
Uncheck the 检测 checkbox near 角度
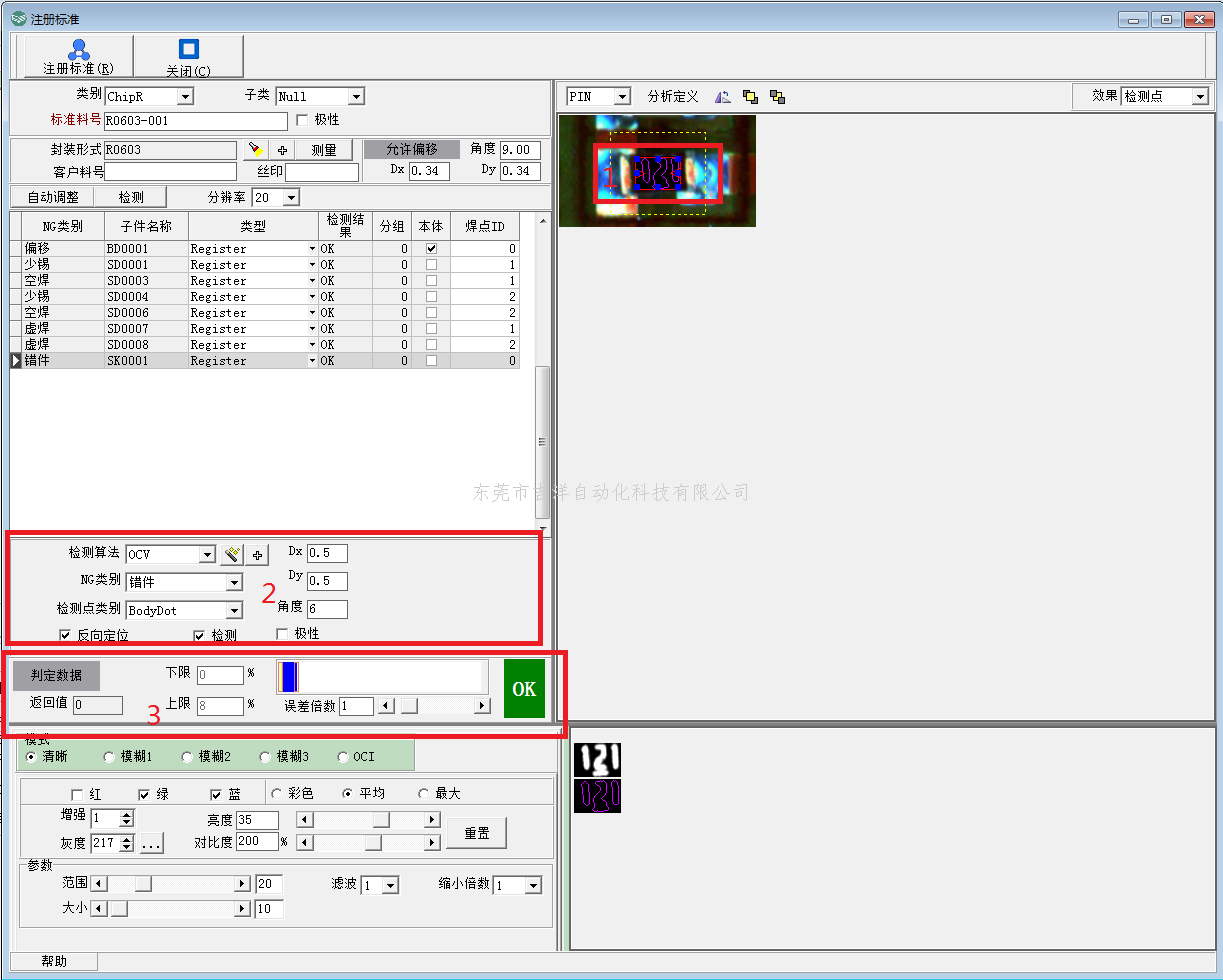tap(200, 635)
